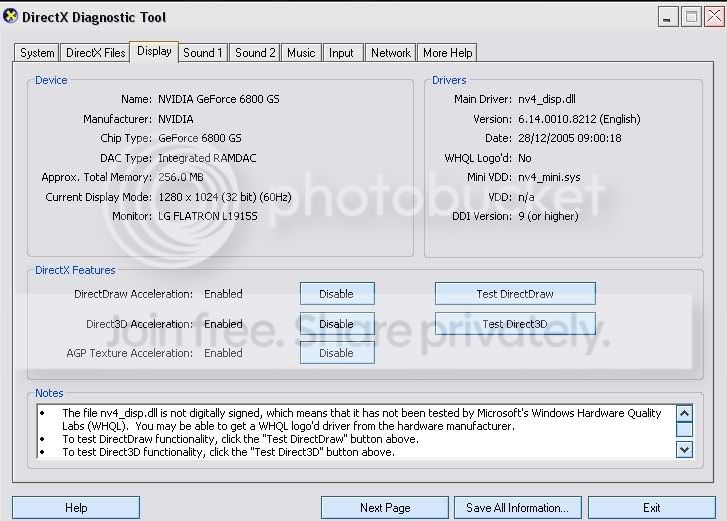Image resolution: width=727 pixels, height=521 pixels.
Task: Close the DirectX Diagnostic Tool window
Action: 714,17
